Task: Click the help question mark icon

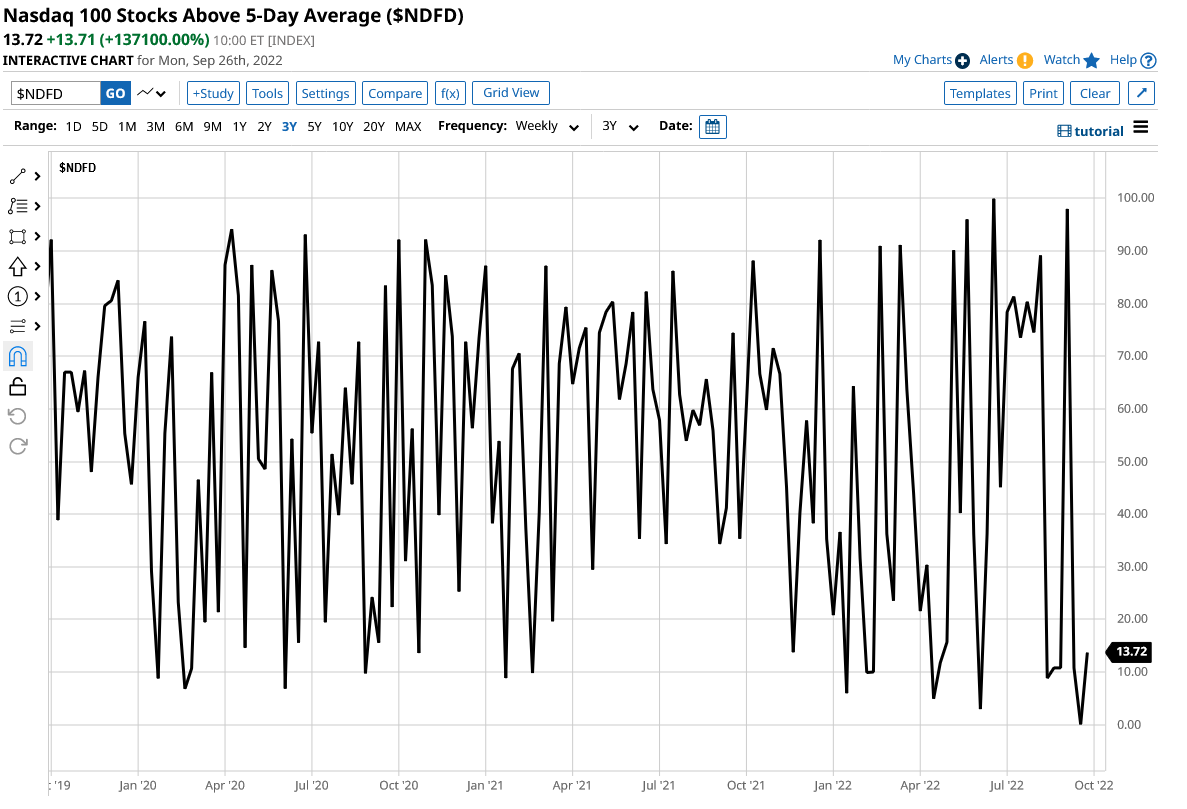Action: click(x=1148, y=61)
